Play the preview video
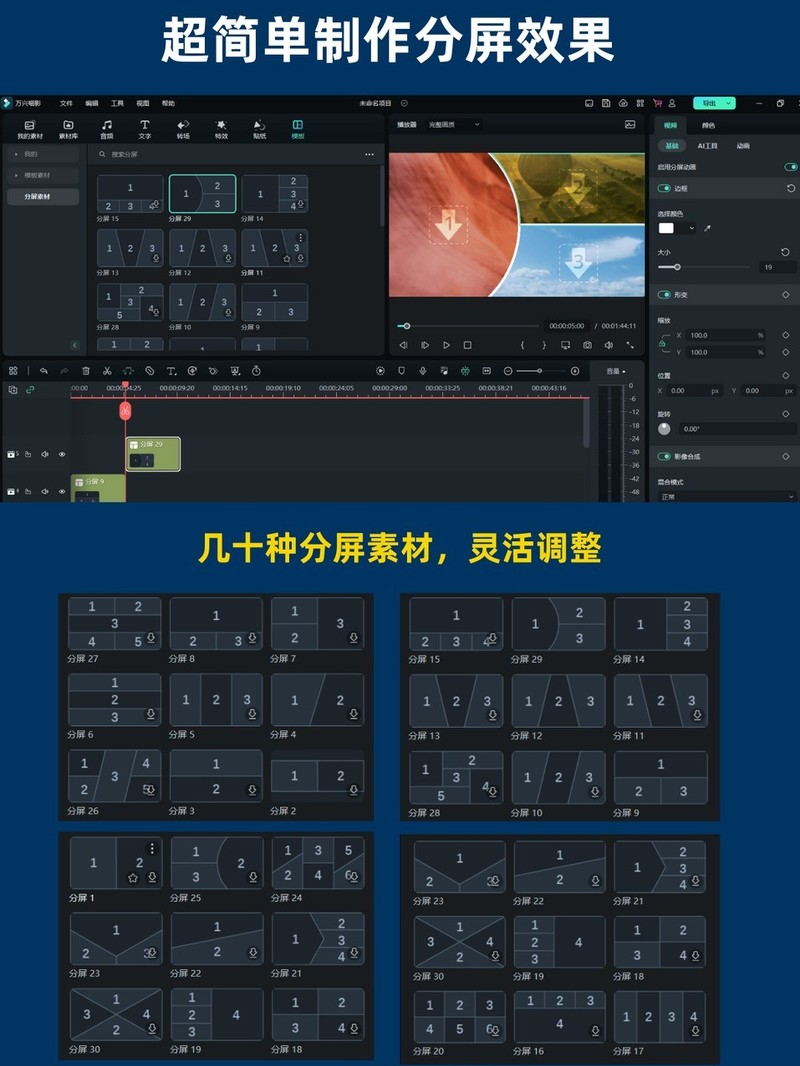This screenshot has height=1066, width=800. (x=447, y=345)
